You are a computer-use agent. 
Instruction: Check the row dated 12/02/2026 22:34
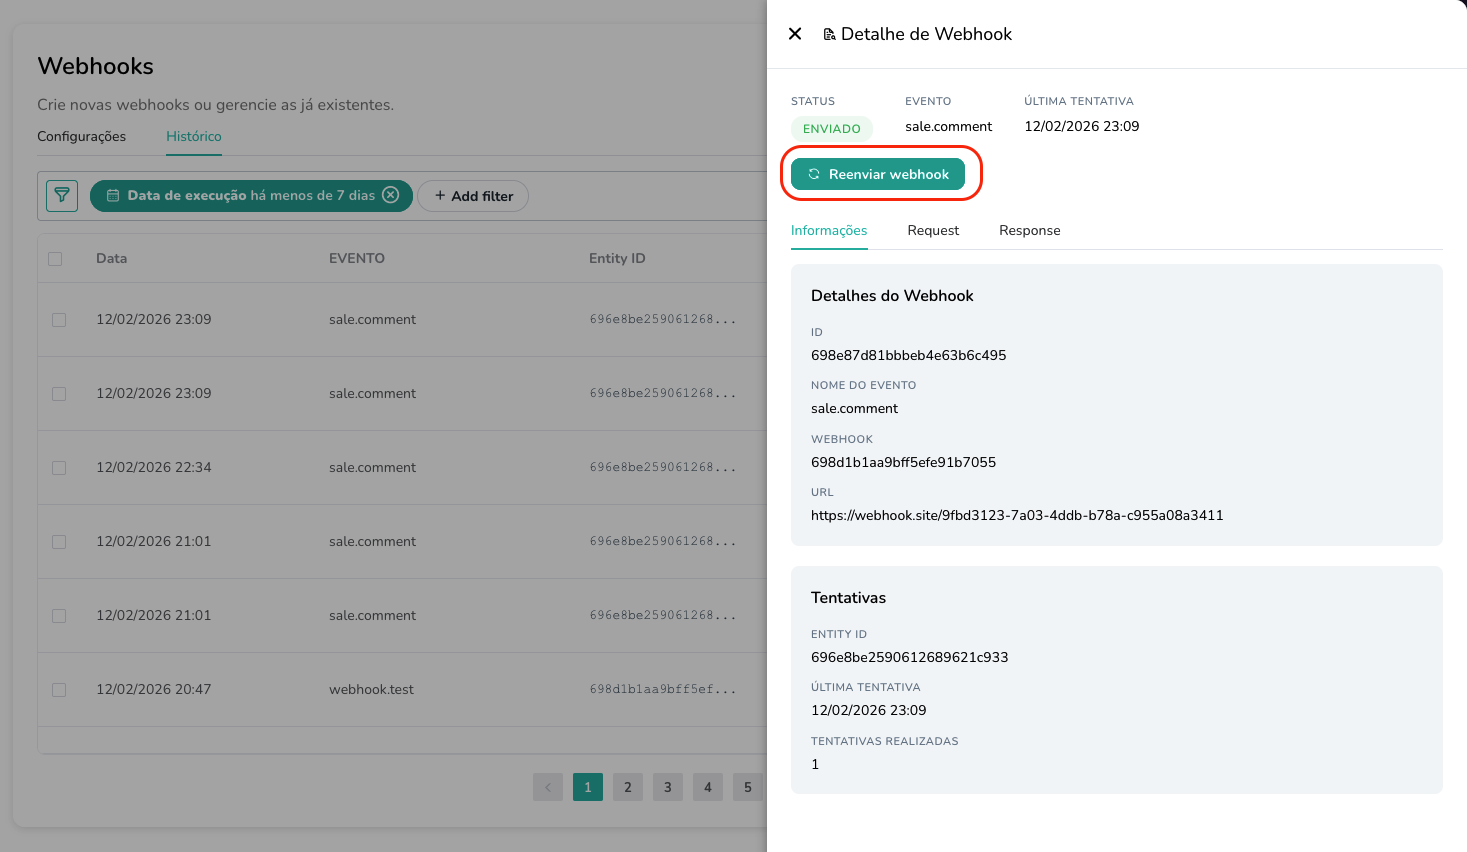point(58,467)
